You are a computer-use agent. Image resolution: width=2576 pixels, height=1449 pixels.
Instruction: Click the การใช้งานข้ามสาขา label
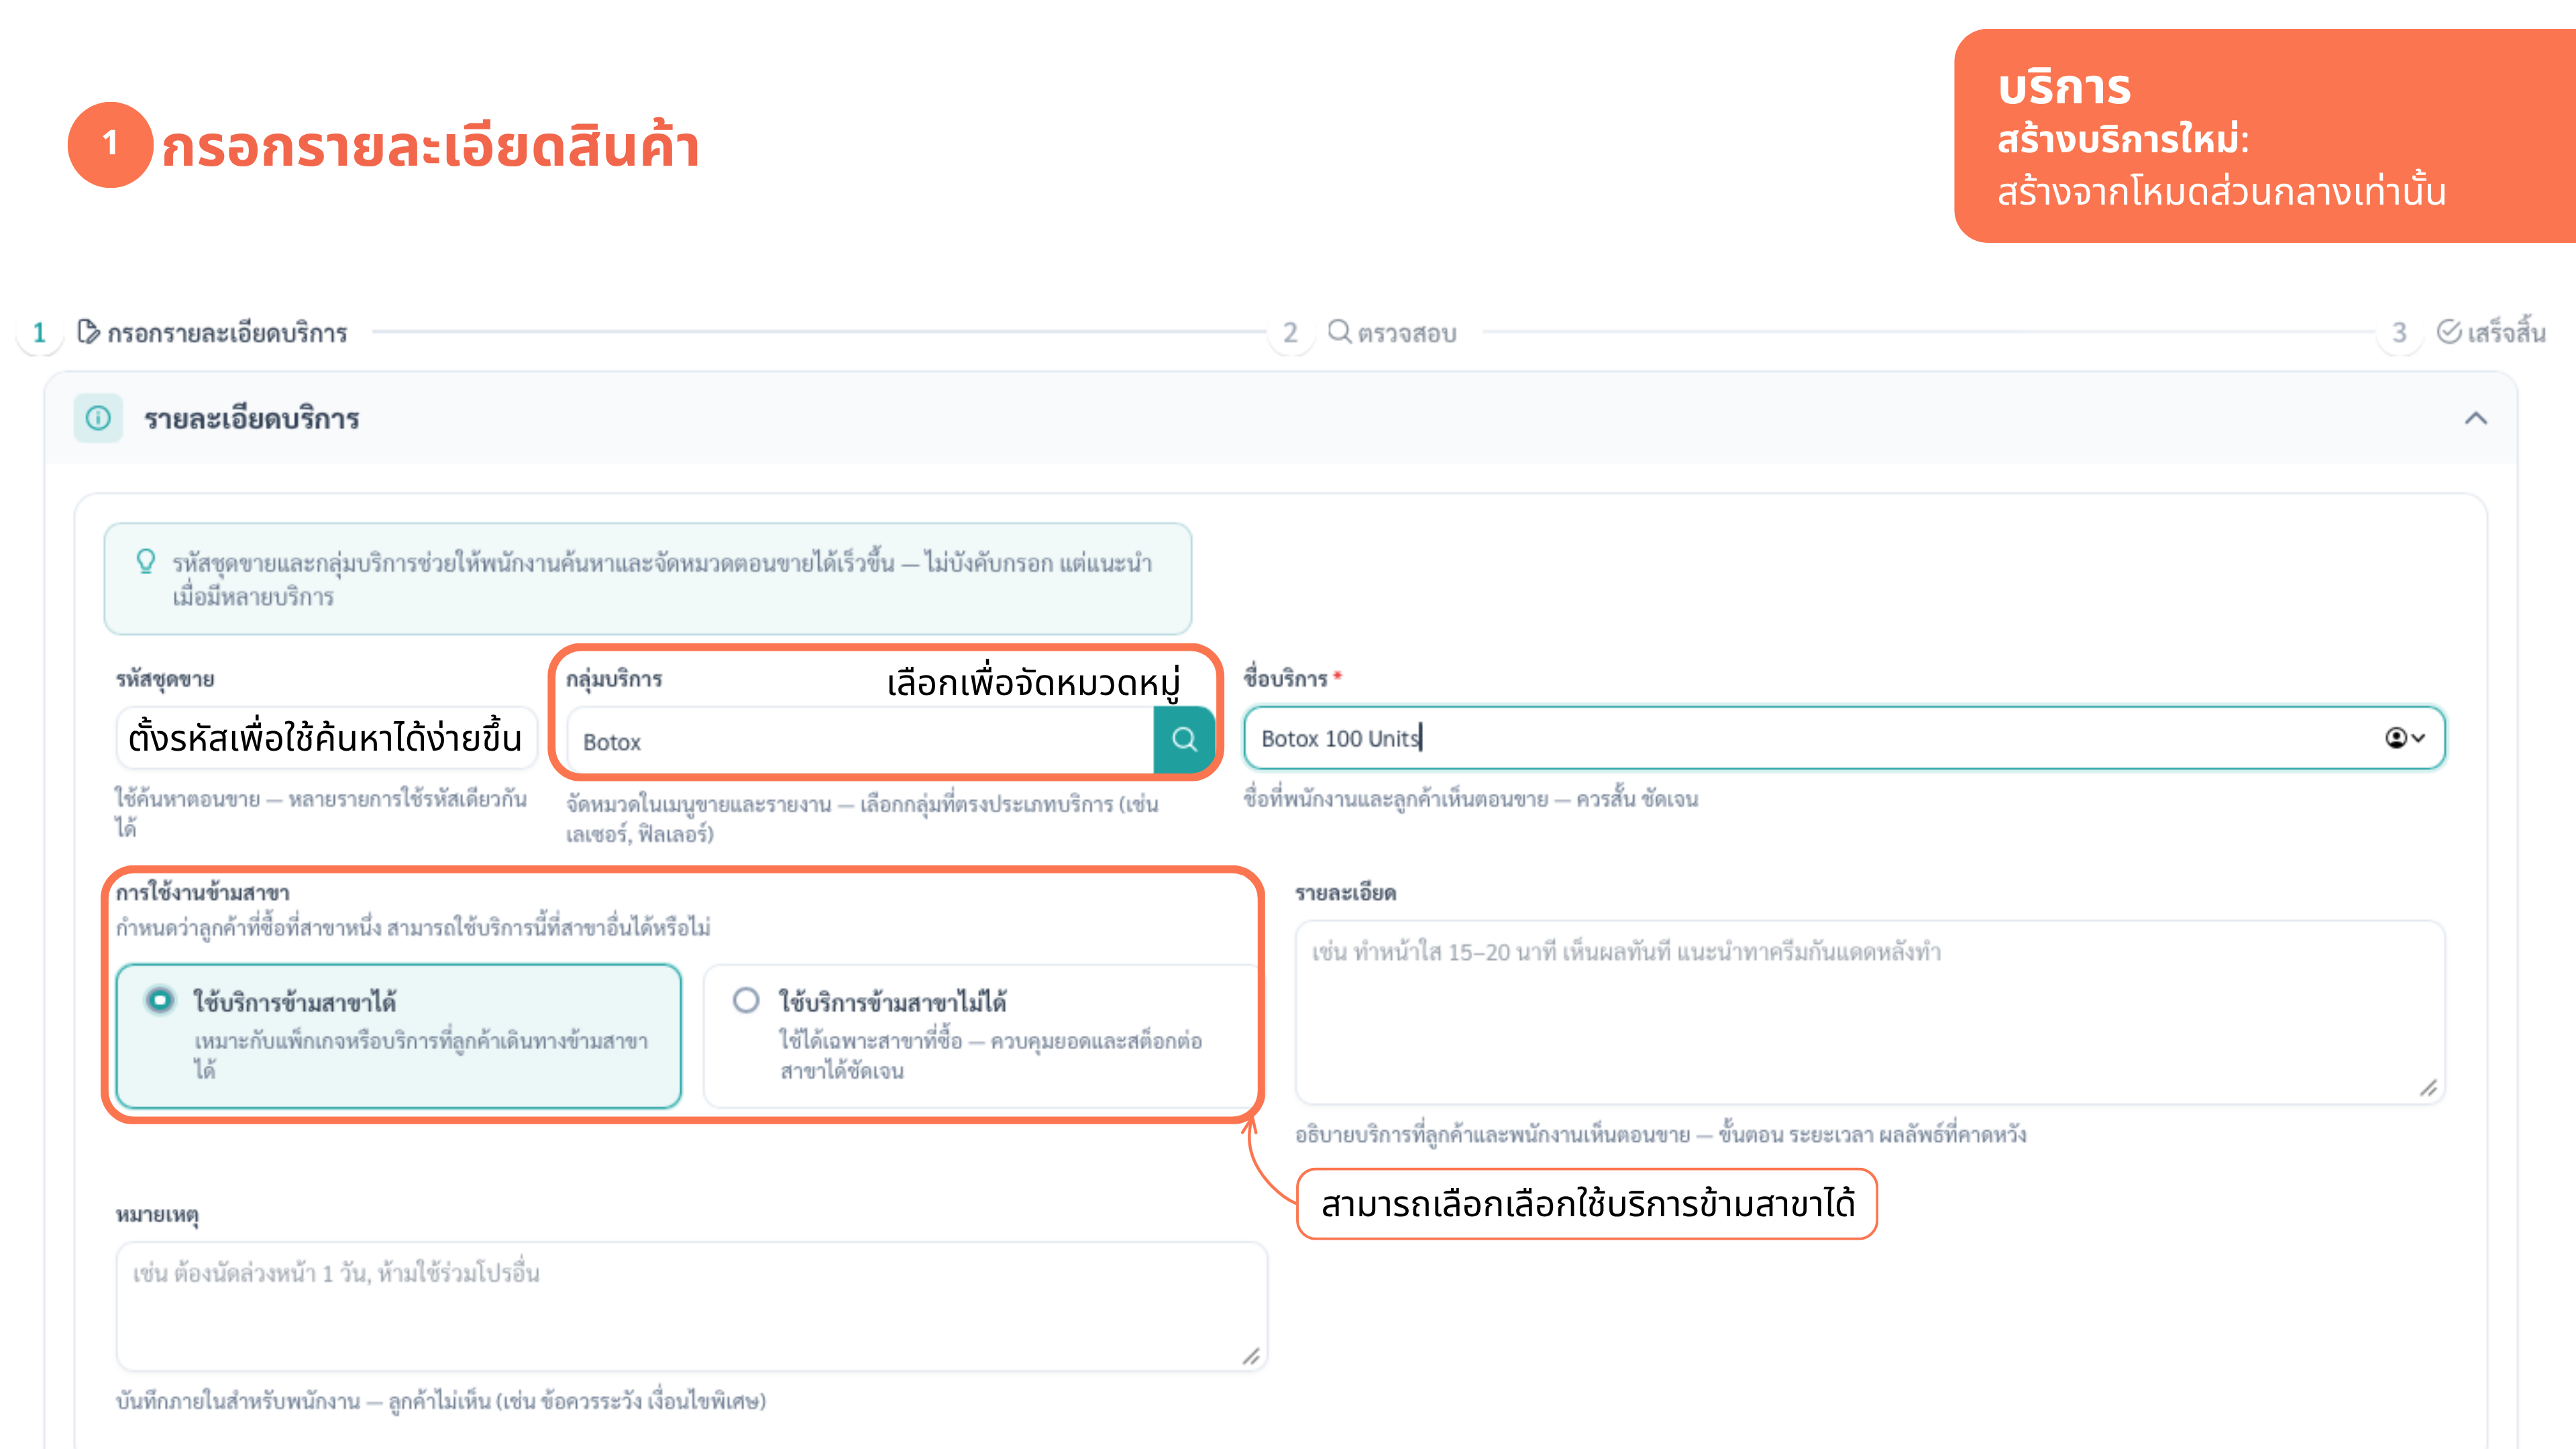[x=203, y=892]
